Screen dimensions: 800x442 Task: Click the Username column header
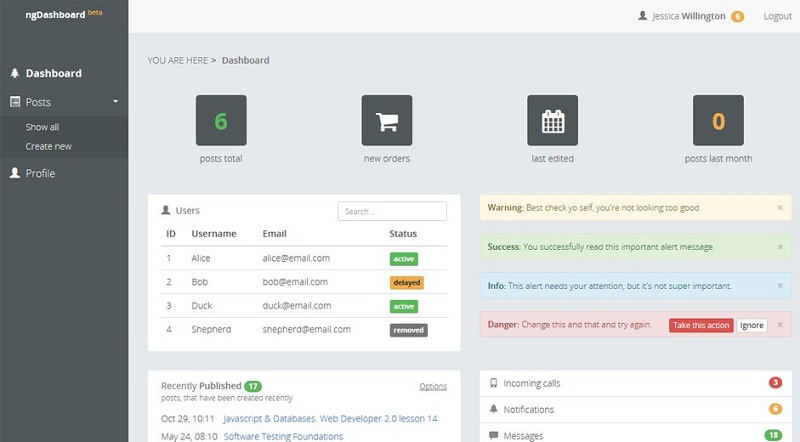point(214,234)
